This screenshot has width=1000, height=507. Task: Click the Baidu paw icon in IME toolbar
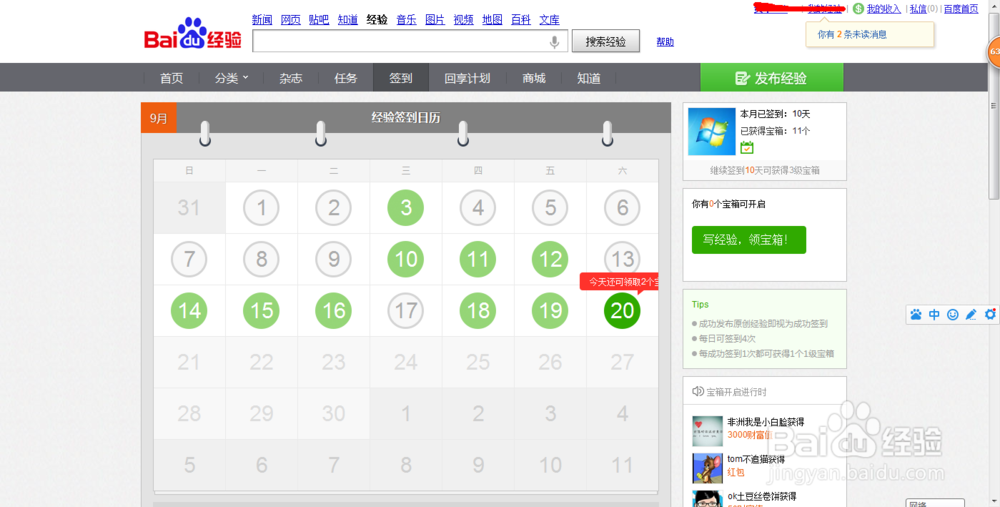916,314
